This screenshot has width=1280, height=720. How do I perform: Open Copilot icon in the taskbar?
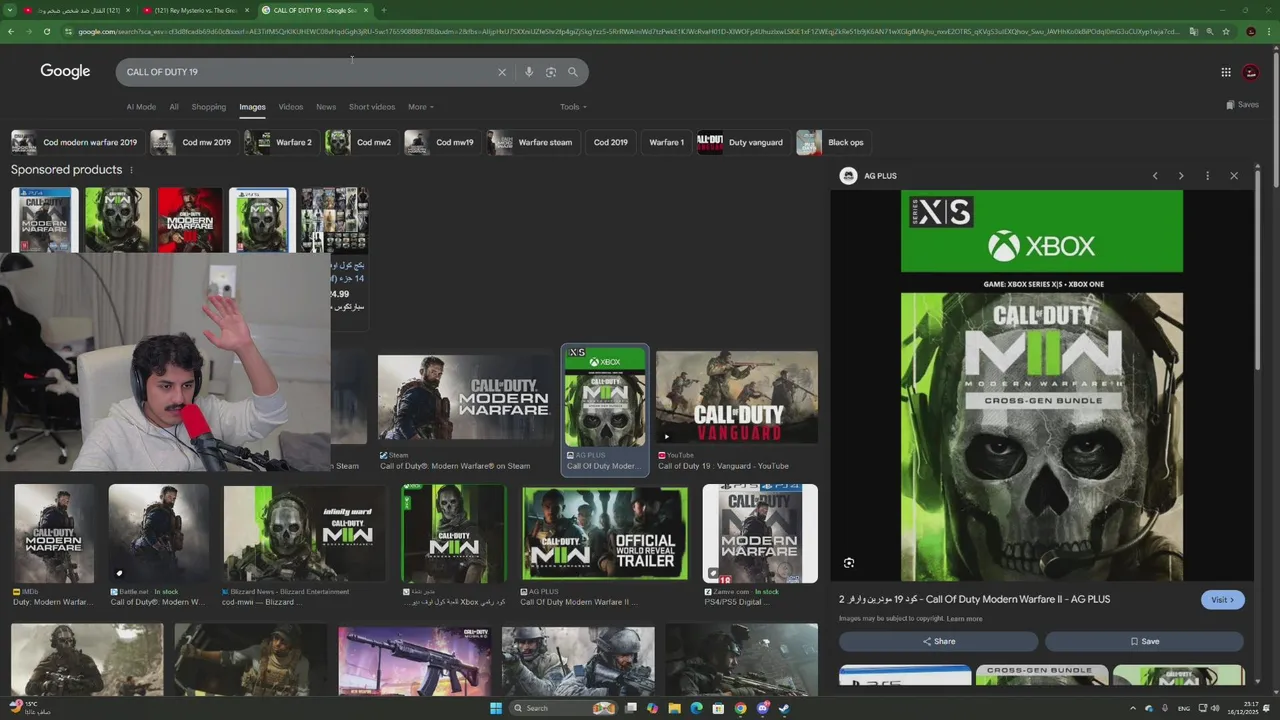653,708
